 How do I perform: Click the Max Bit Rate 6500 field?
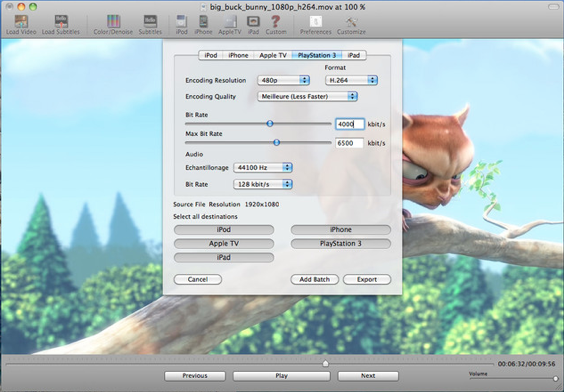(350, 143)
